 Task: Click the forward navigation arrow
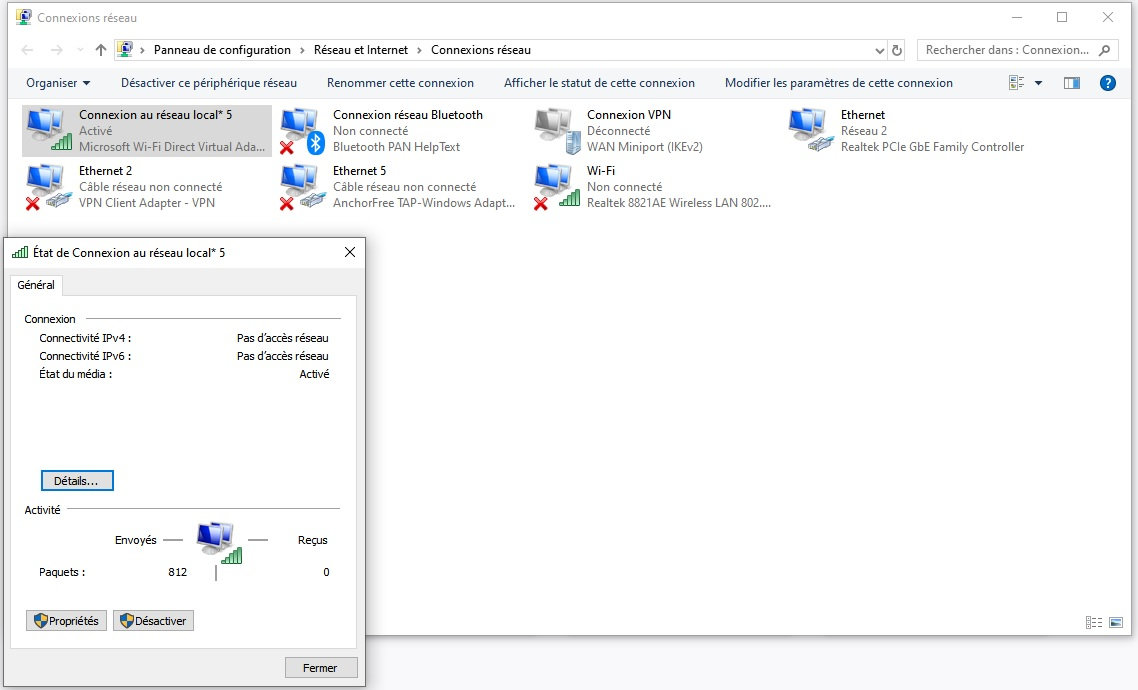(57, 50)
